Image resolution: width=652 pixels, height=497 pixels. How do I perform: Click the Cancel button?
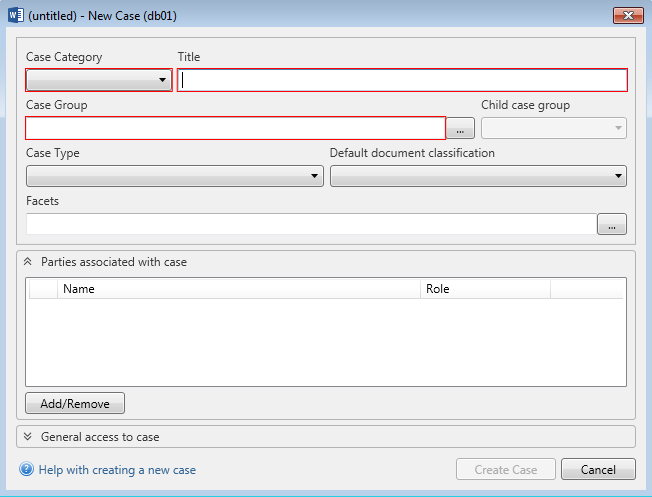pos(598,470)
